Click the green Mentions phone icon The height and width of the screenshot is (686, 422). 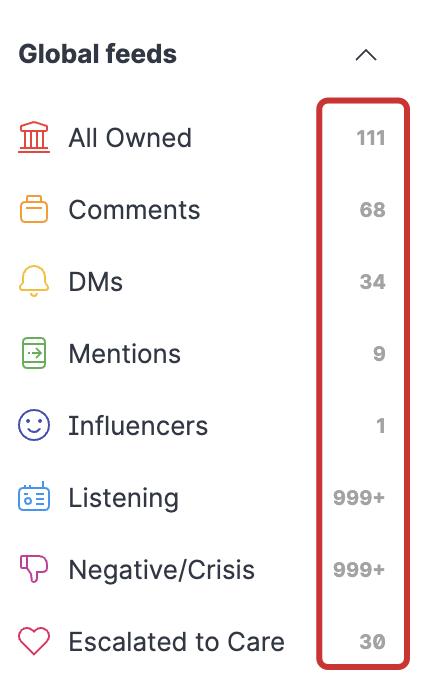(x=34, y=353)
